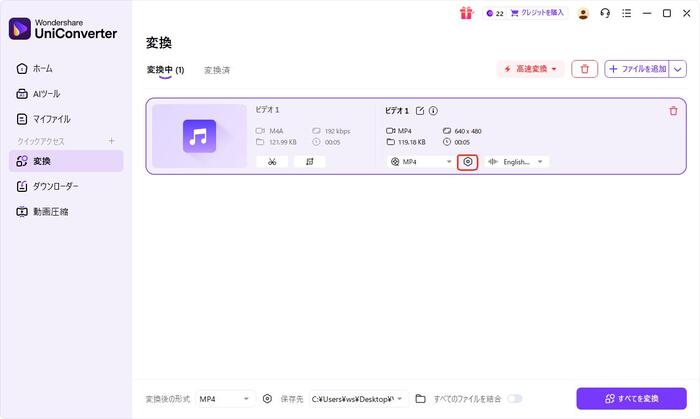Browse the output folder icon
Screen dimensions: 700x419
tap(420, 398)
